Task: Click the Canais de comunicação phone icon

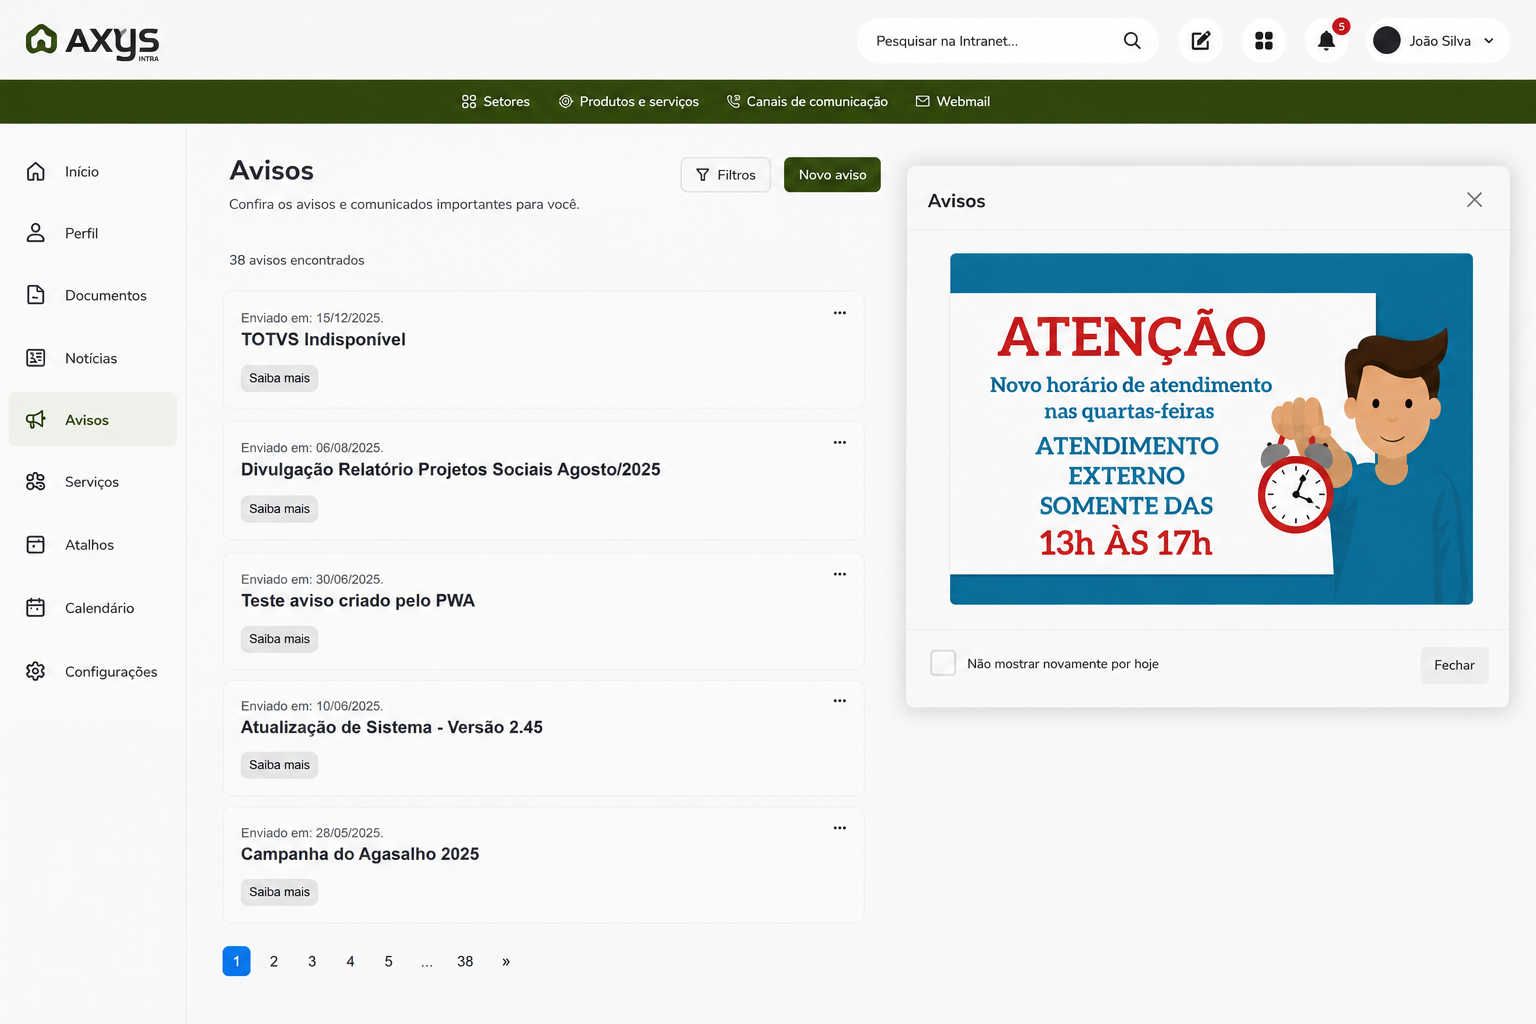Action: click(x=733, y=102)
